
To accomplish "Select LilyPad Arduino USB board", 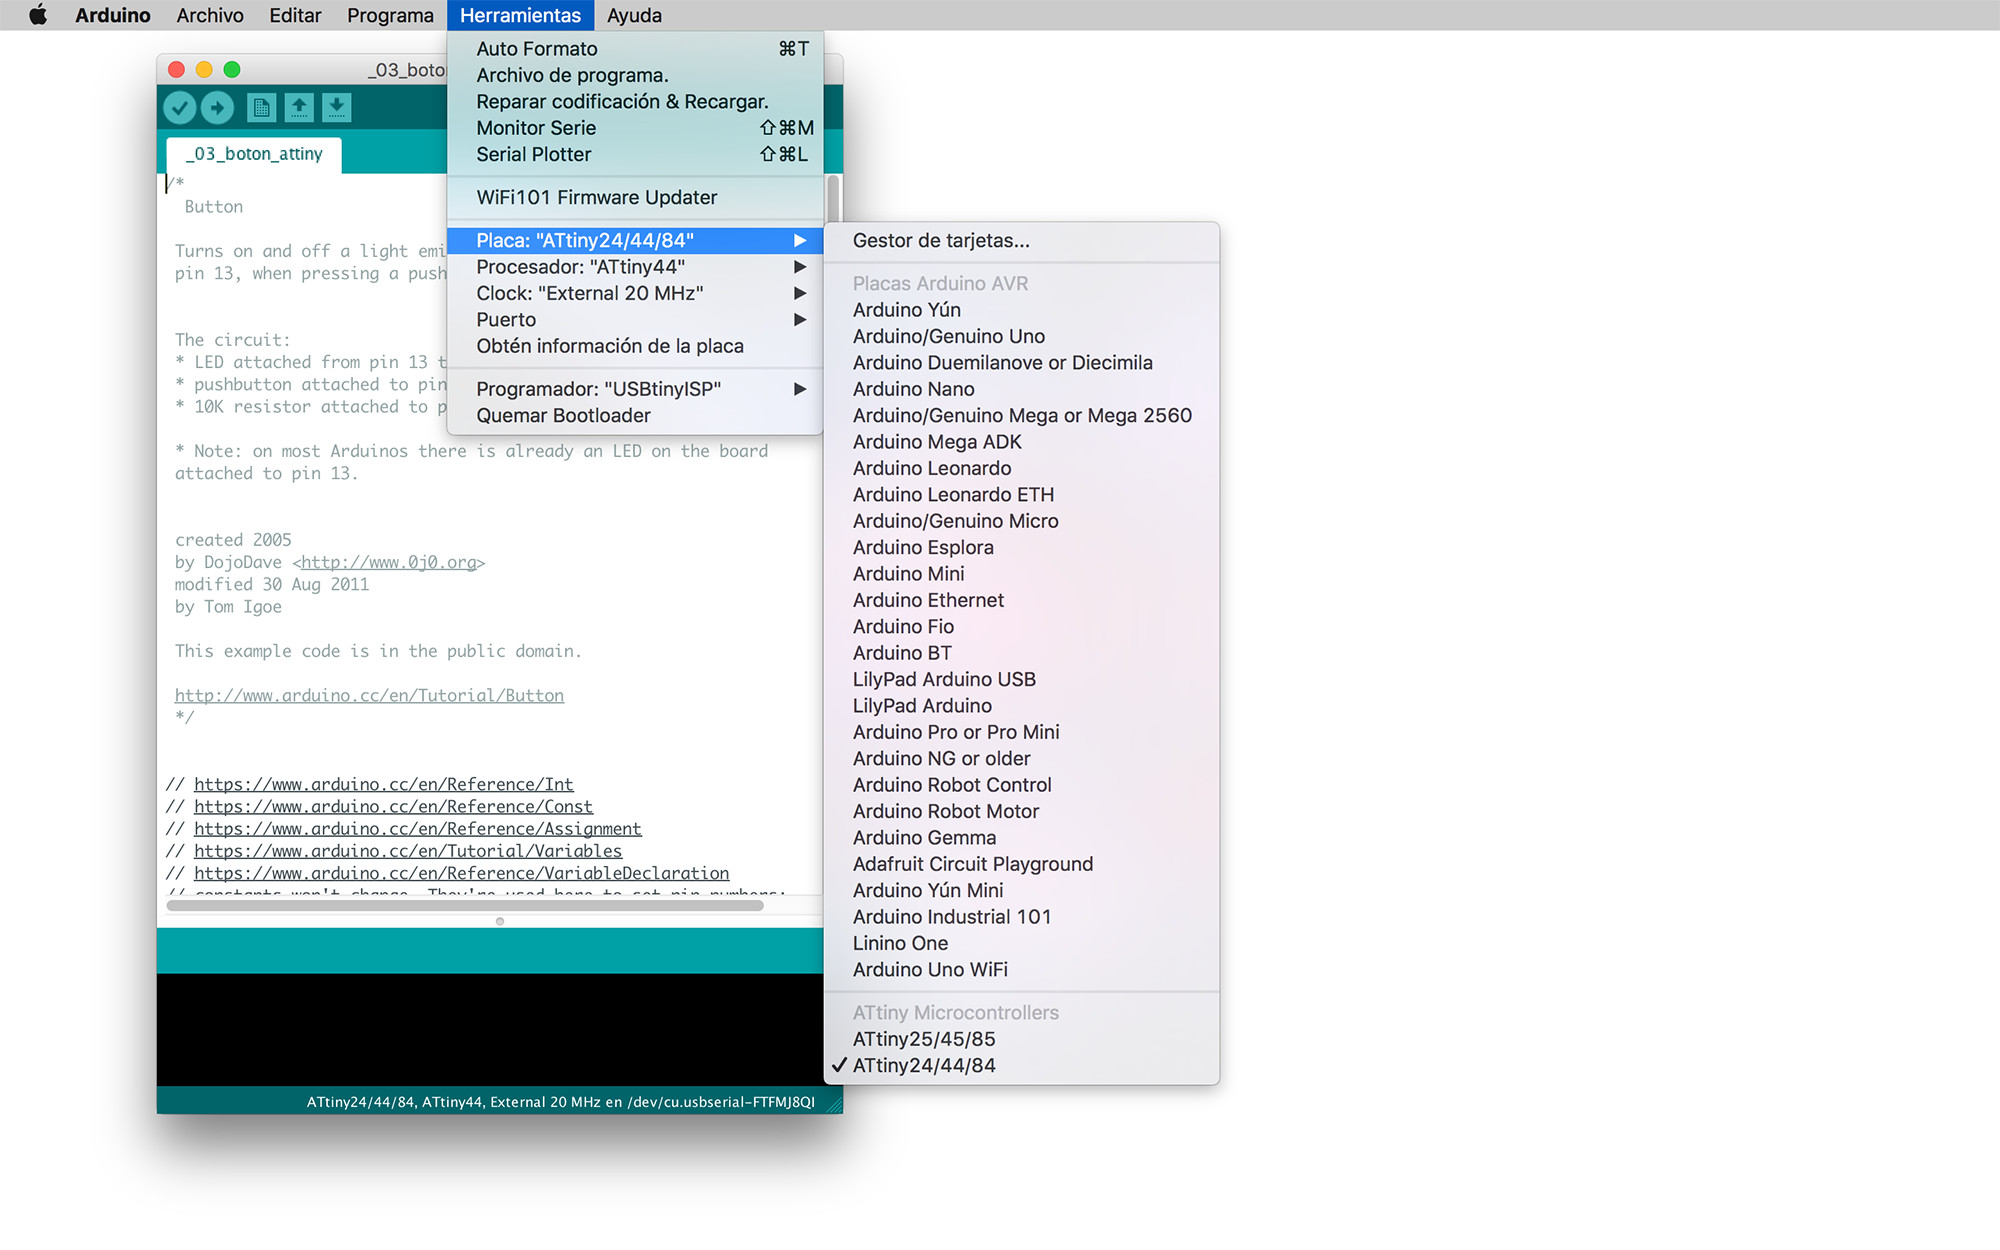I will 1021,679.
